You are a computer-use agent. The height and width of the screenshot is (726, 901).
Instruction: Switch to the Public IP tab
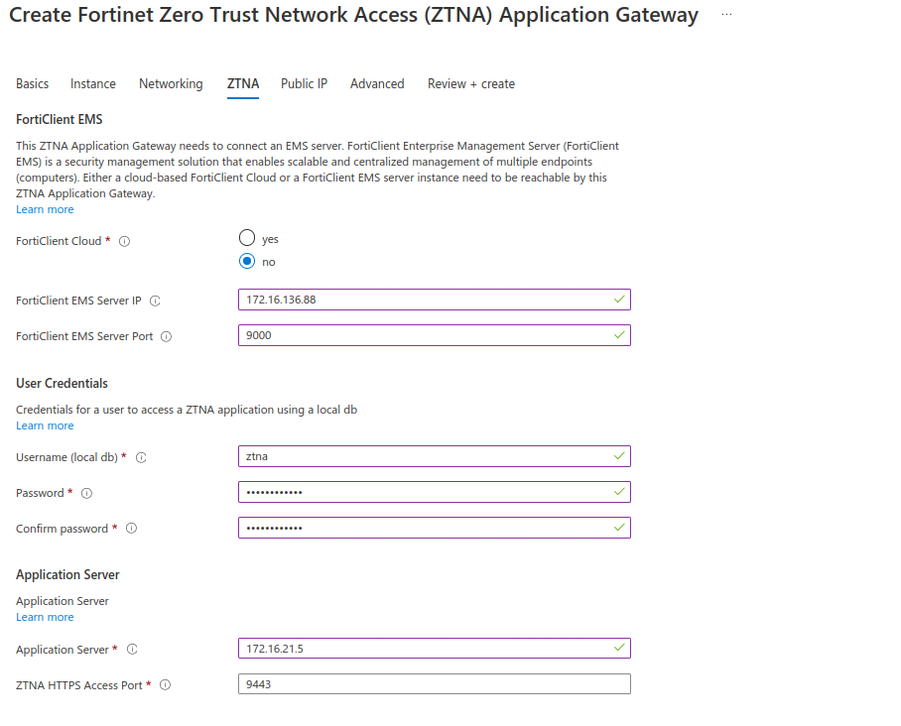(304, 84)
